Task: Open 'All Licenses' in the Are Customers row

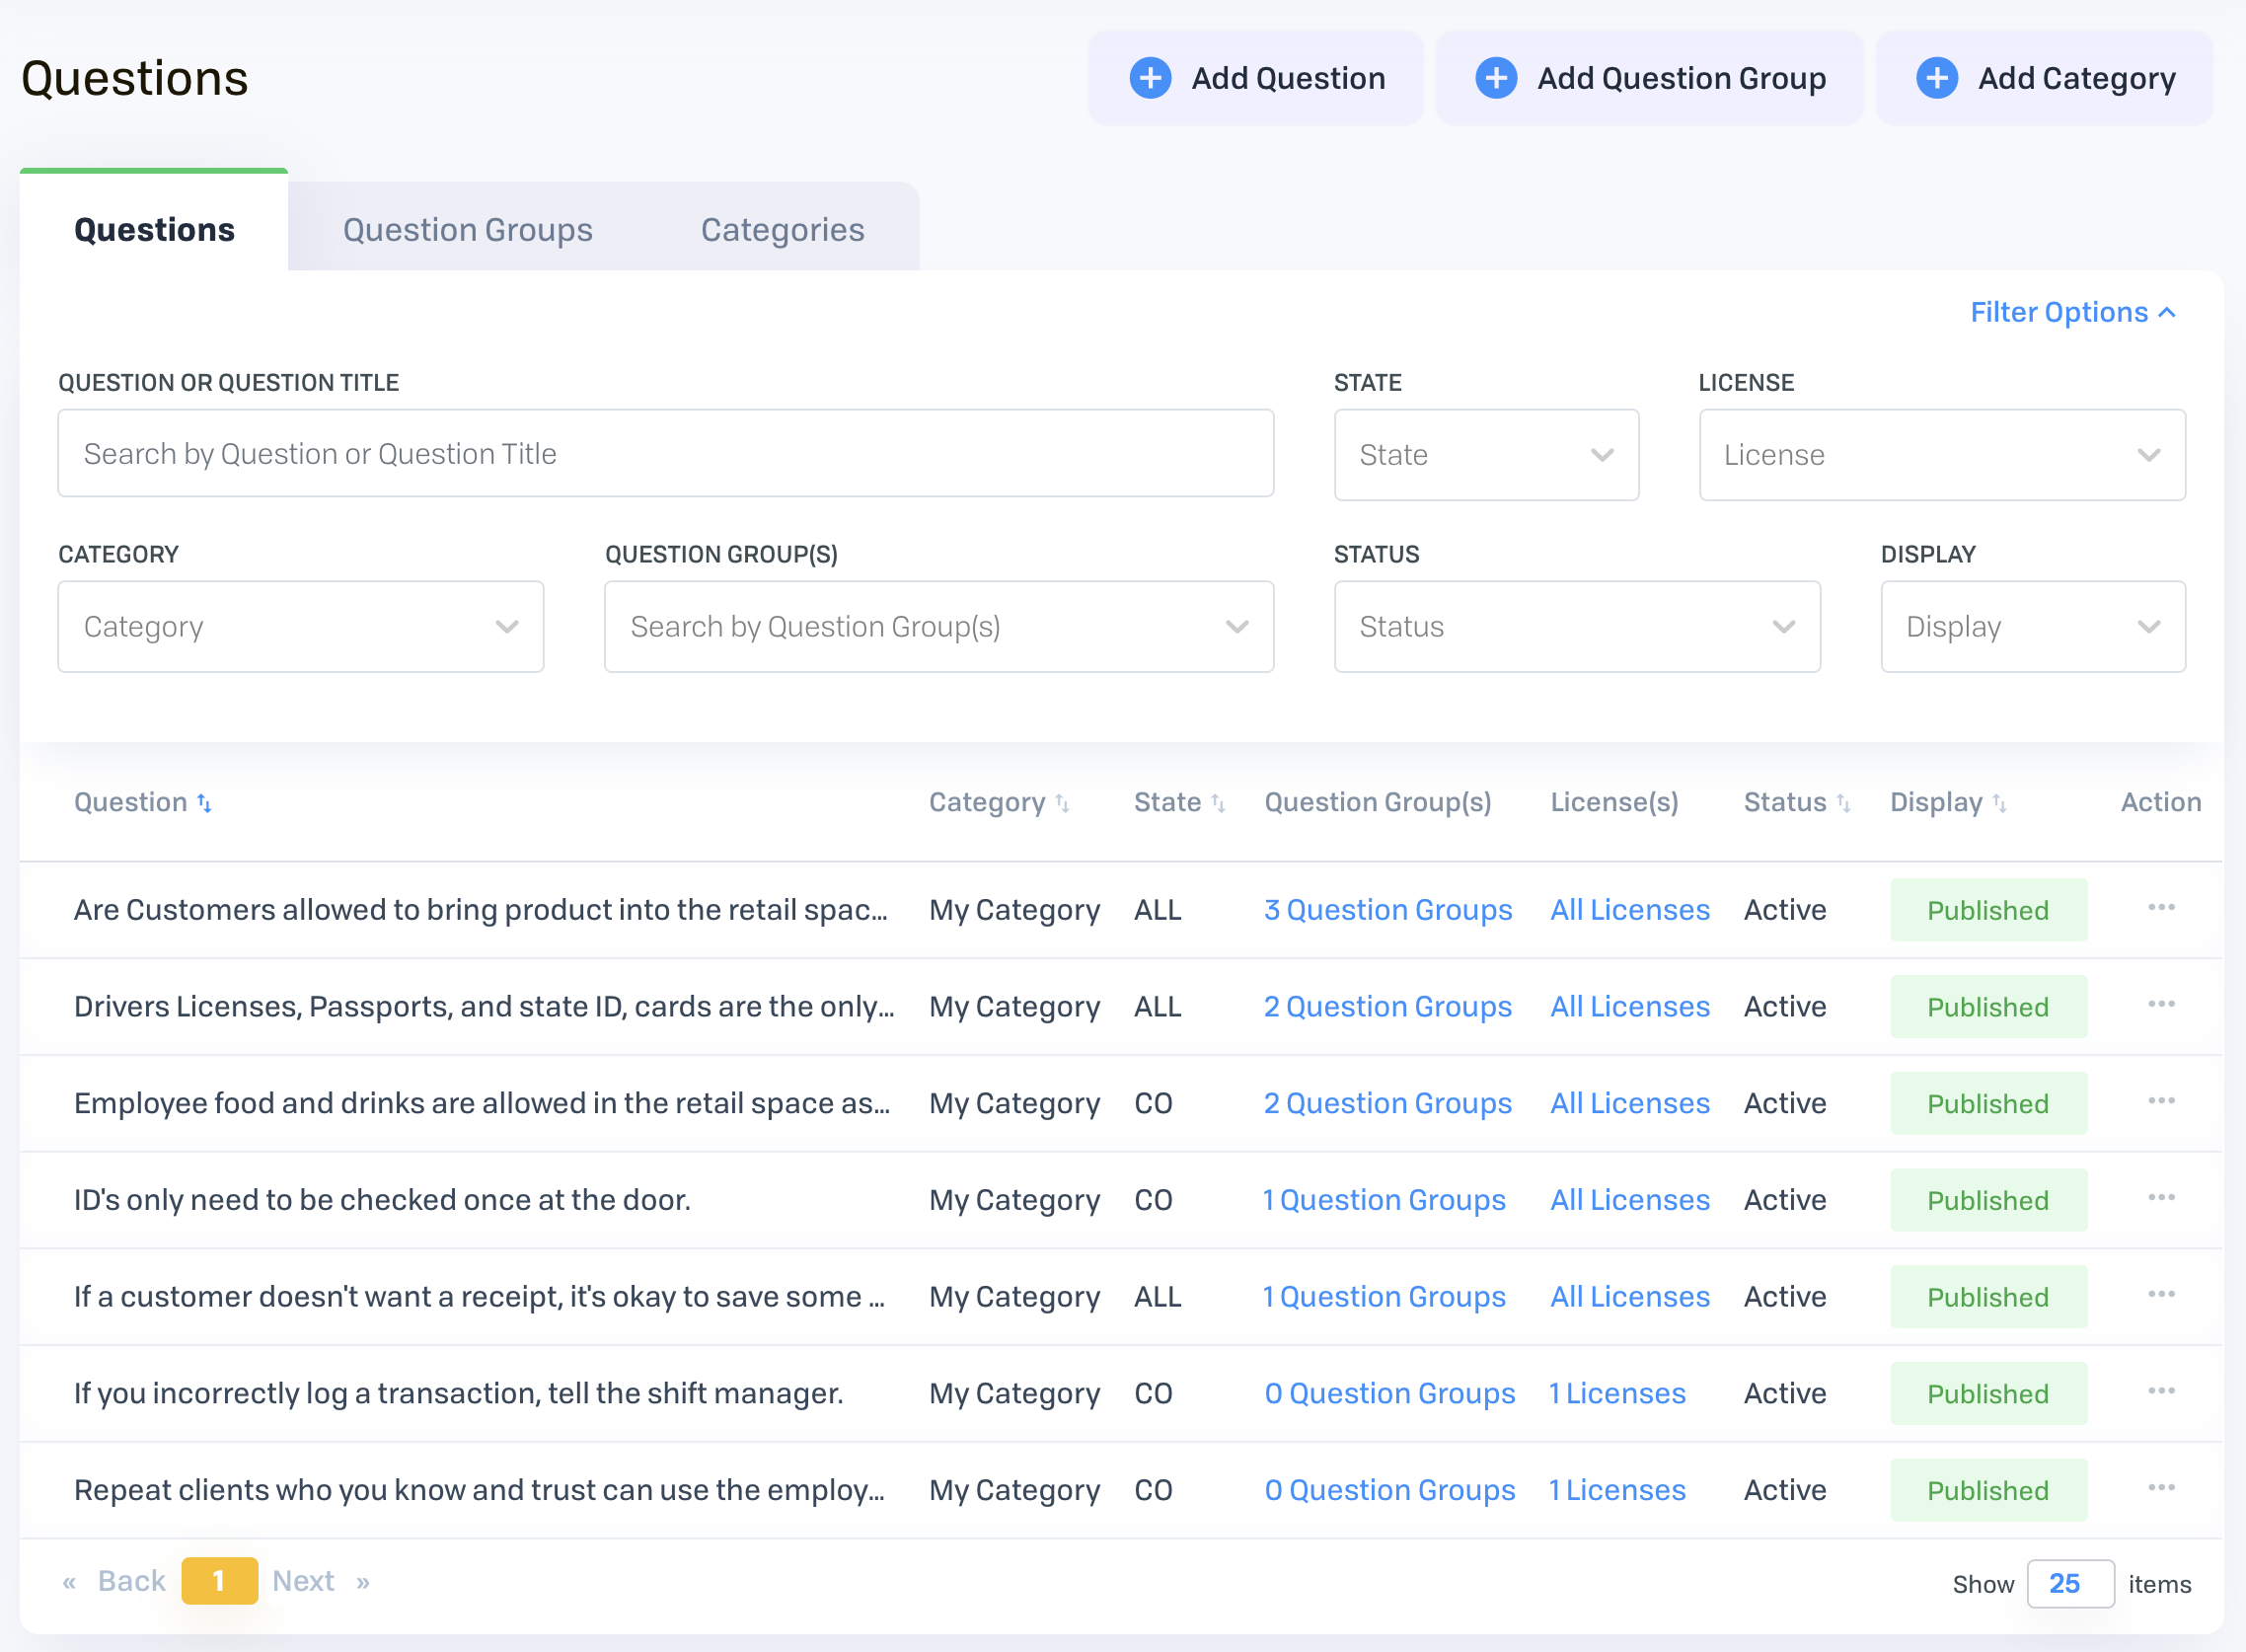Action: point(1629,910)
